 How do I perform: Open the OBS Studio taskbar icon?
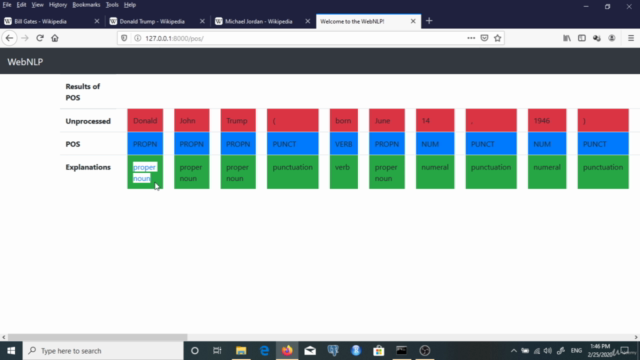[x=424, y=351]
